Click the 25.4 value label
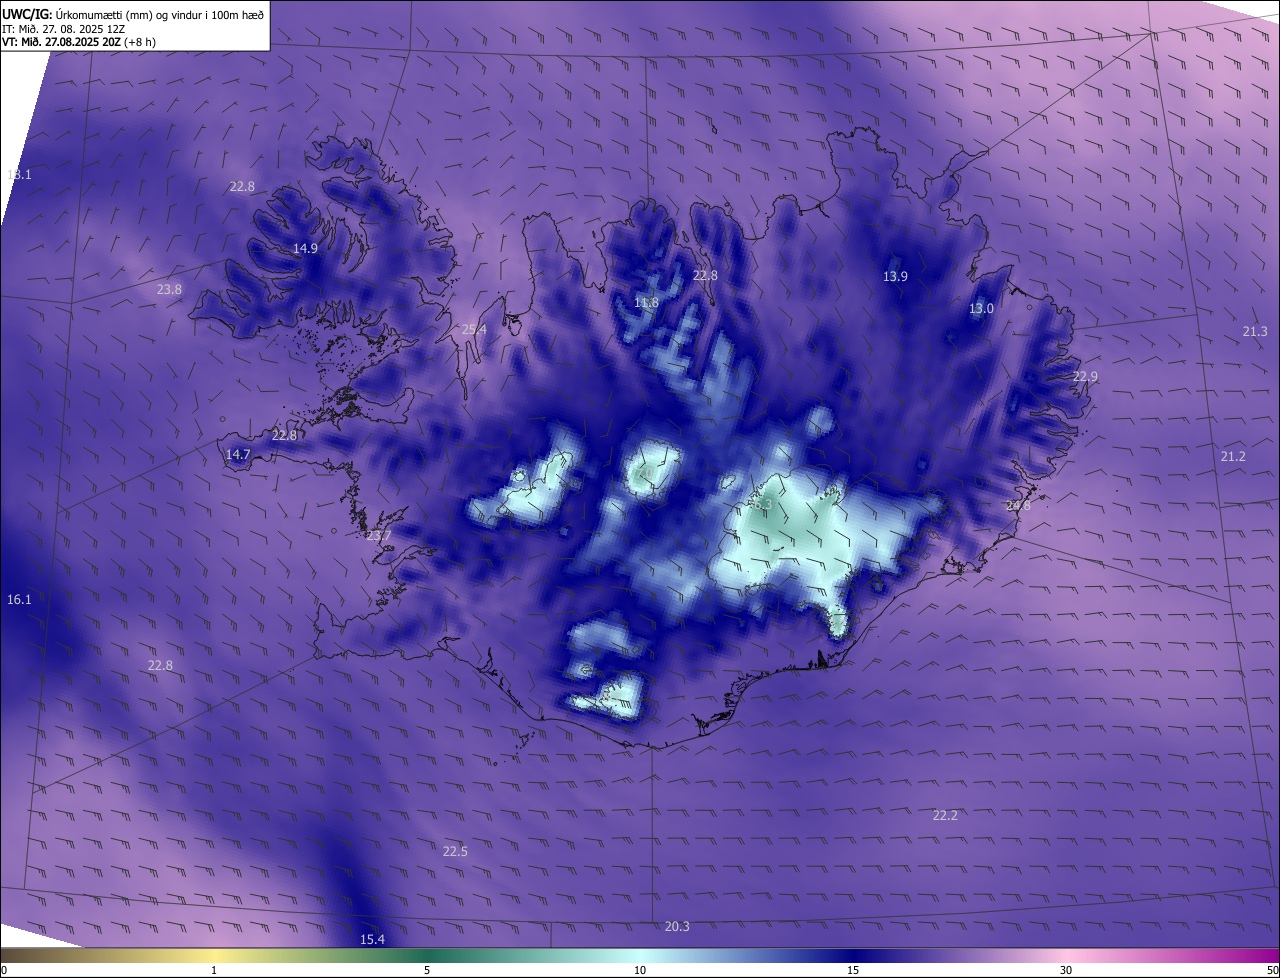 (474, 329)
